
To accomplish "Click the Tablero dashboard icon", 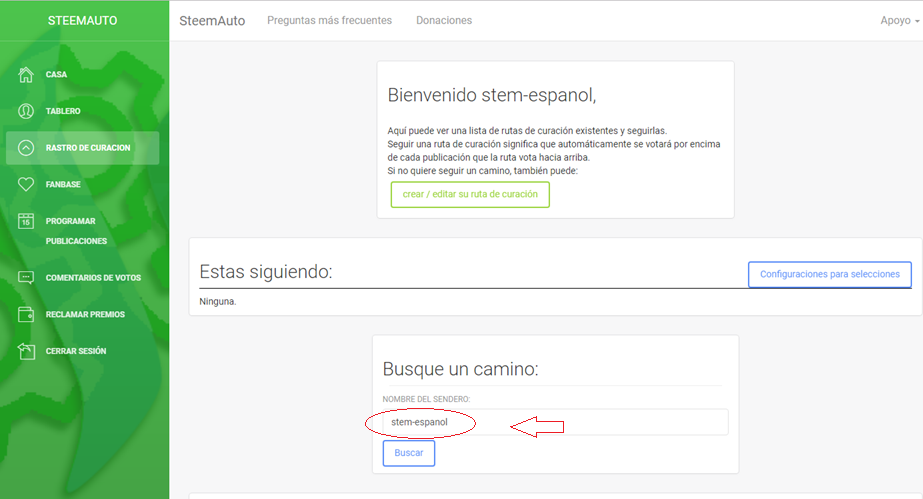I will coord(26,111).
